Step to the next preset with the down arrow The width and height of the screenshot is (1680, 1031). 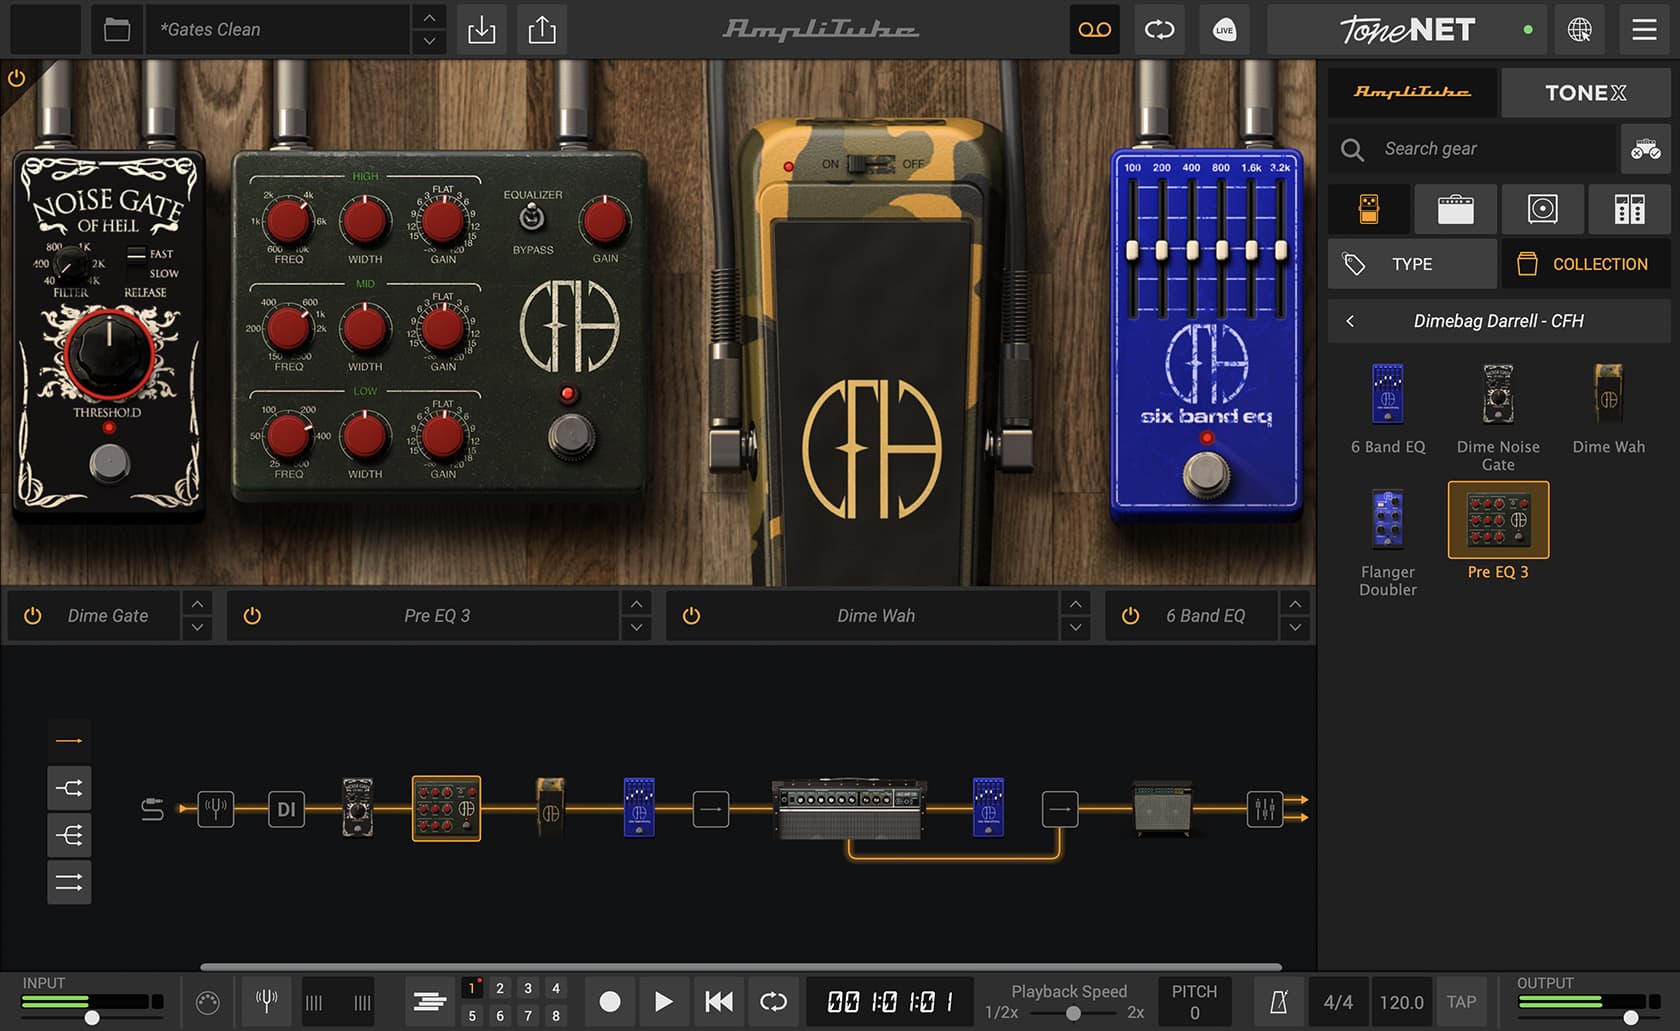pos(429,42)
